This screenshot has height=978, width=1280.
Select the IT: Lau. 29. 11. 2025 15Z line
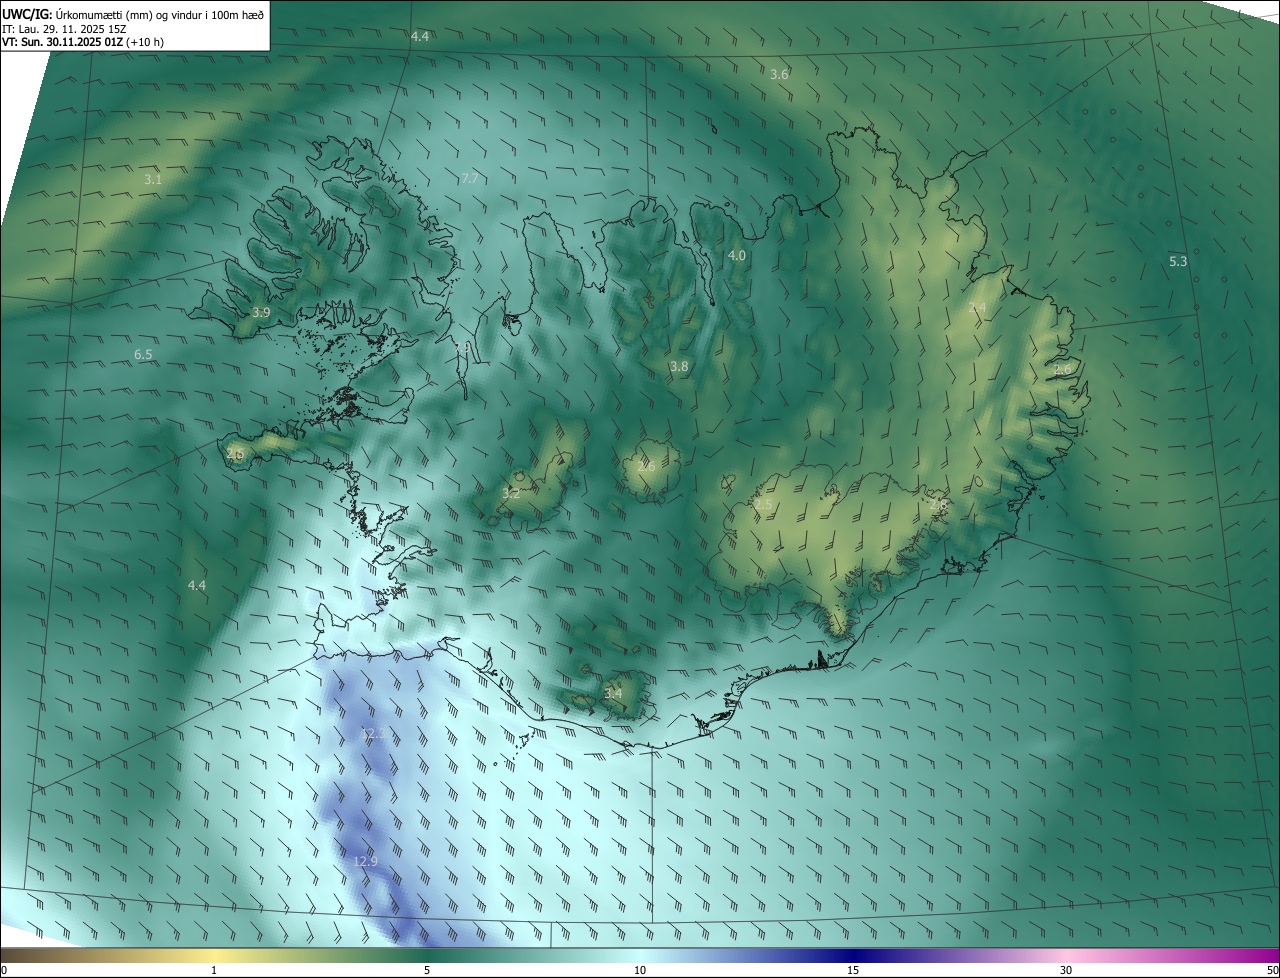(65, 28)
